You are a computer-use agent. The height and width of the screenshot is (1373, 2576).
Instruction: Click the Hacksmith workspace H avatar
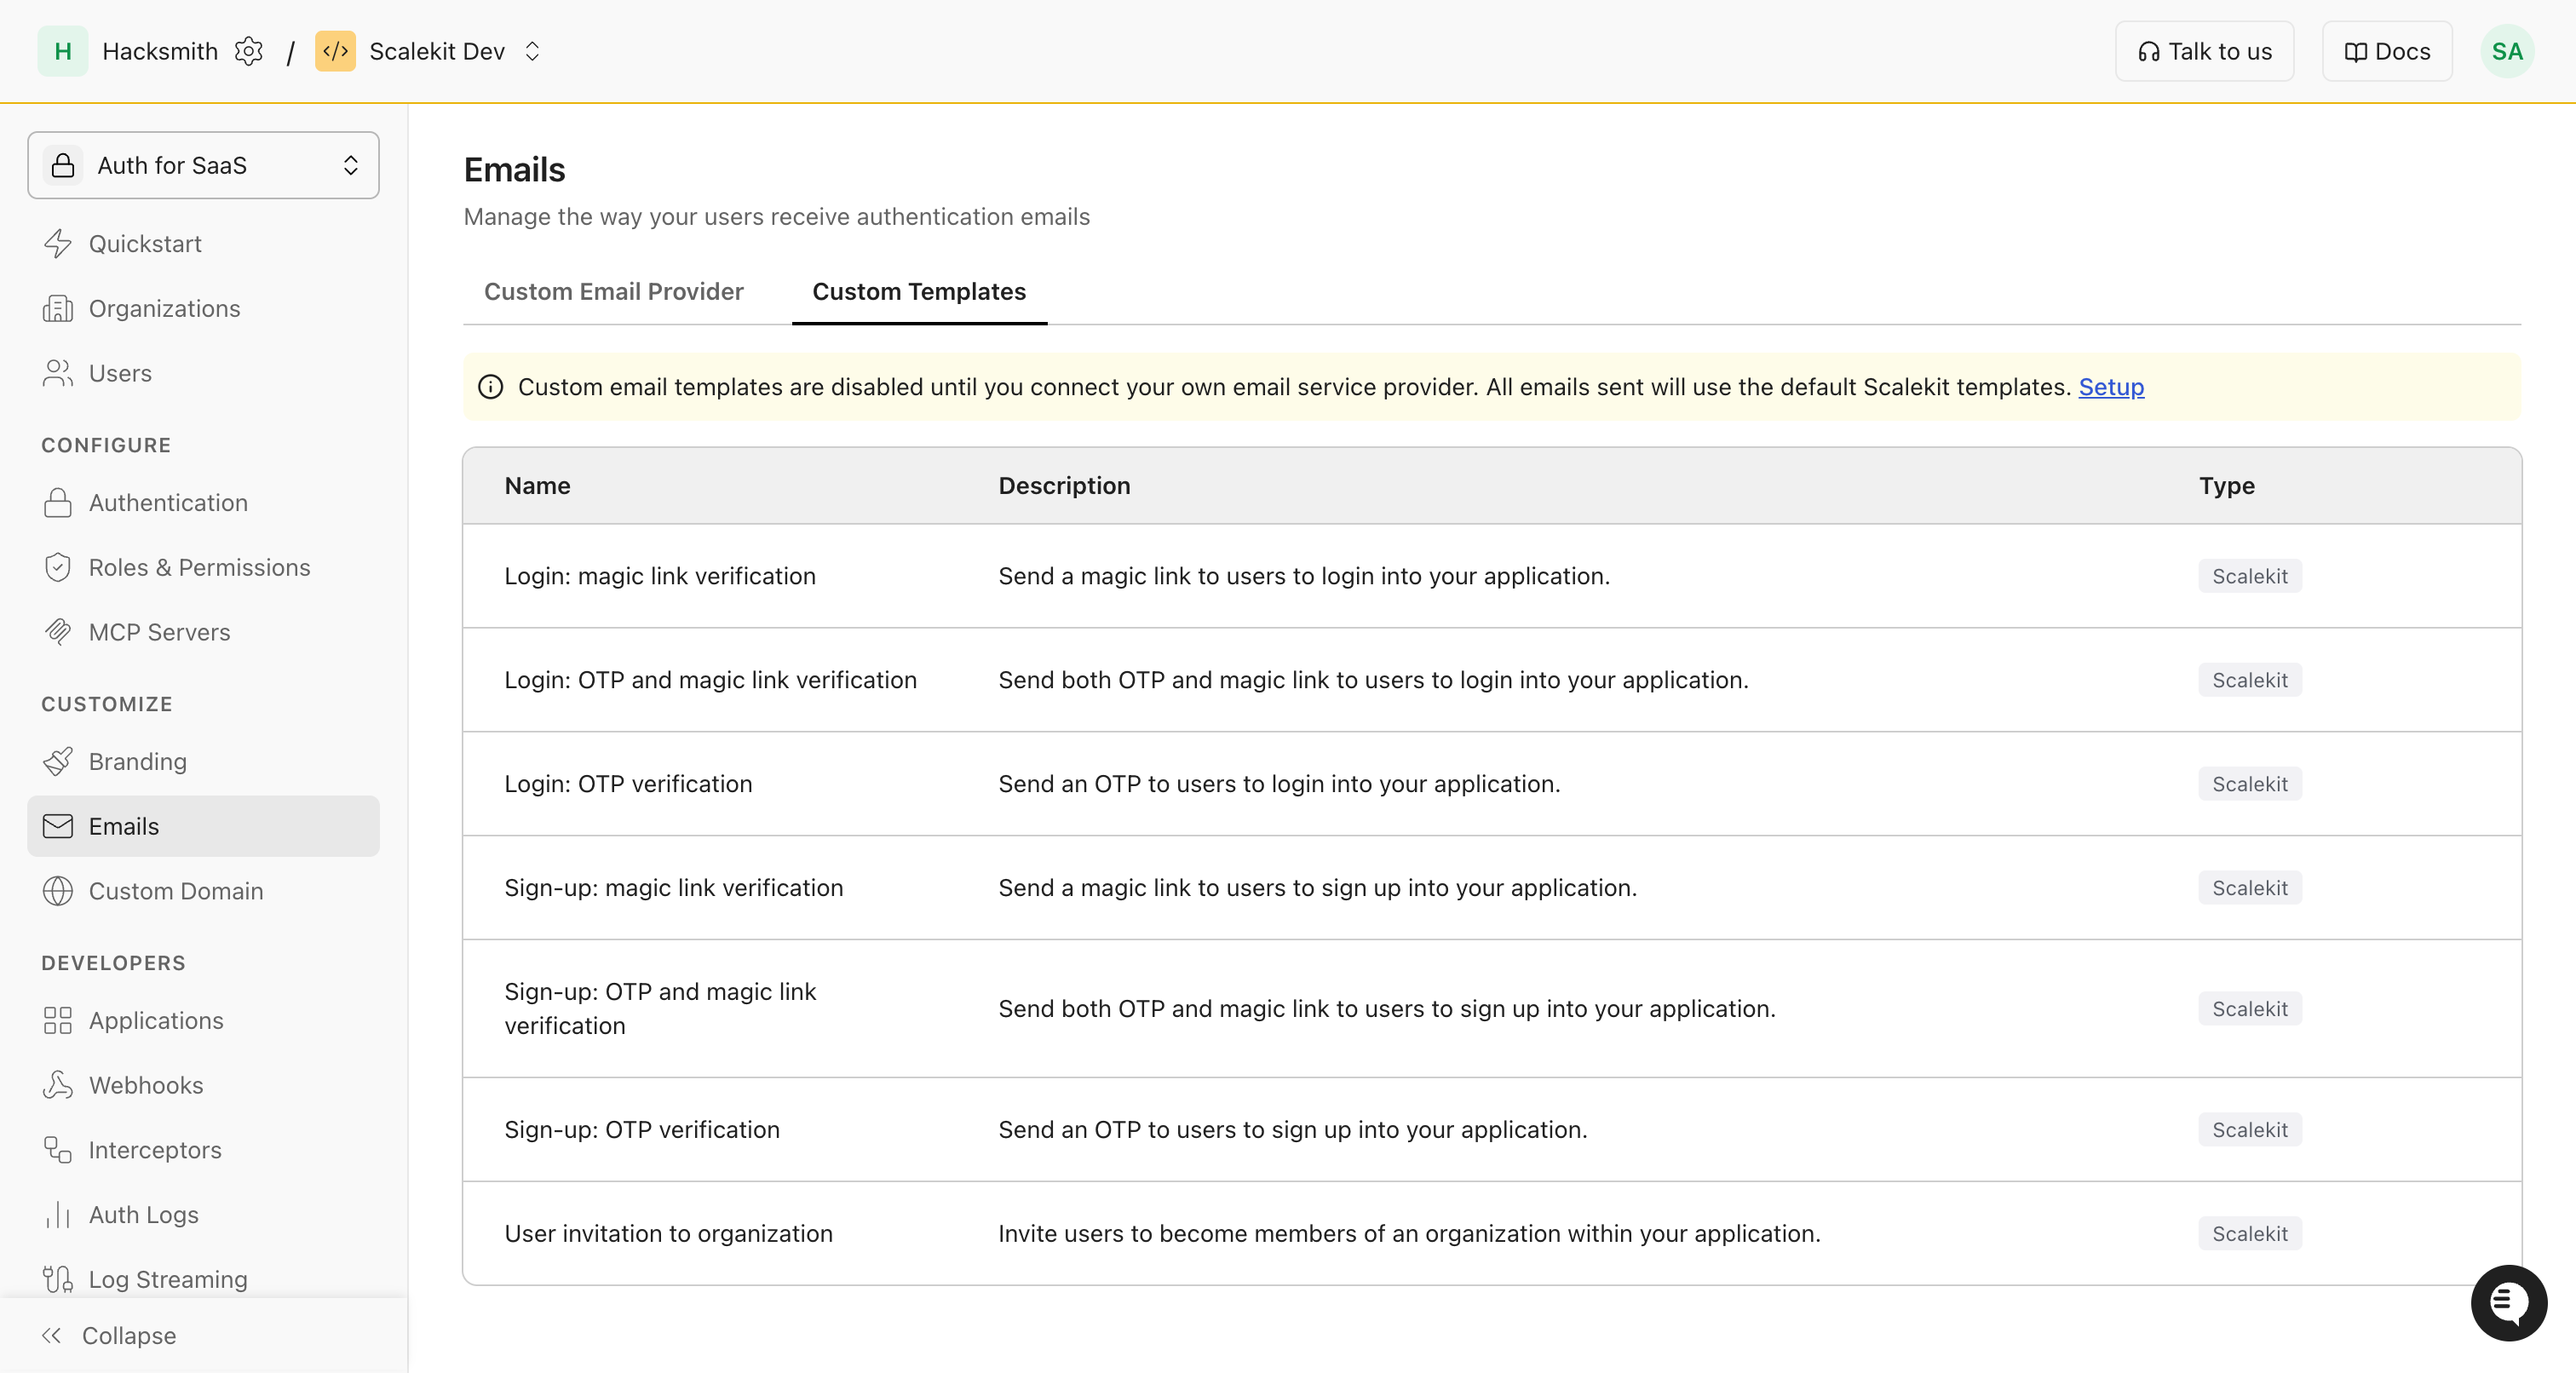(63, 51)
